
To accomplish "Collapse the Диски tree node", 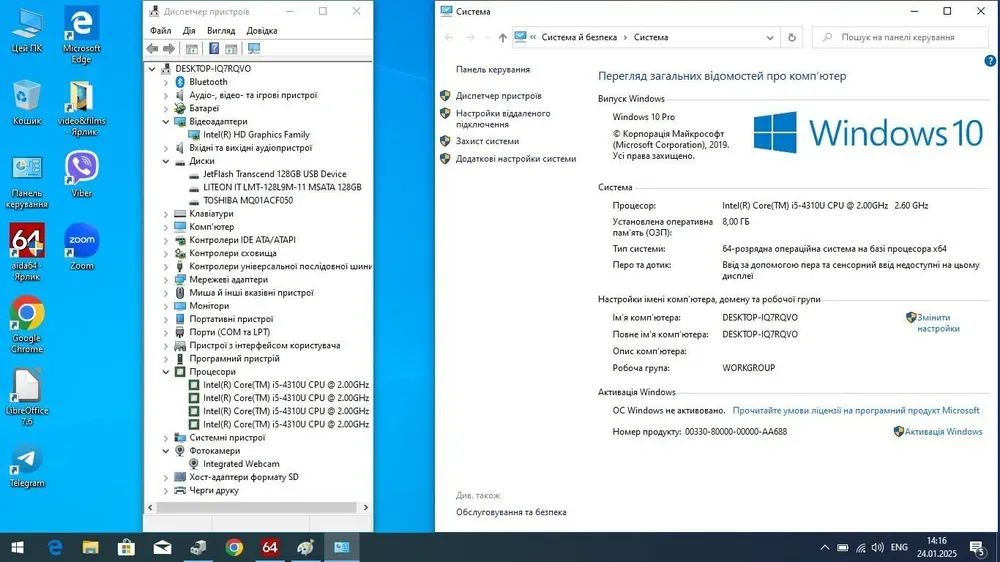I will (x=167, y=161).
